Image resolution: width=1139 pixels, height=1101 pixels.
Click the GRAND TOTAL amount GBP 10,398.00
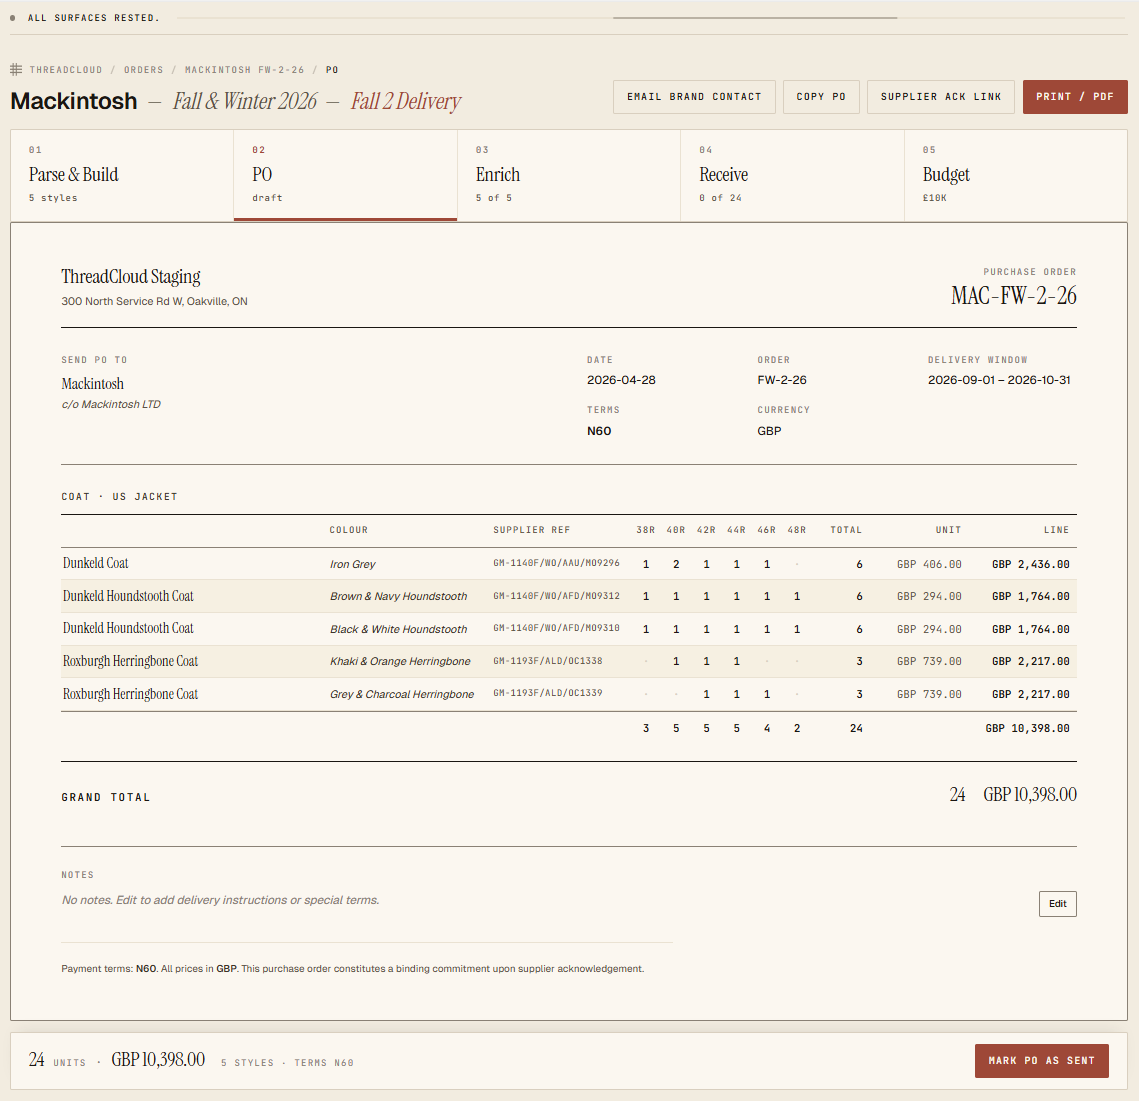pyautogui.click(x=1030, y=795)
